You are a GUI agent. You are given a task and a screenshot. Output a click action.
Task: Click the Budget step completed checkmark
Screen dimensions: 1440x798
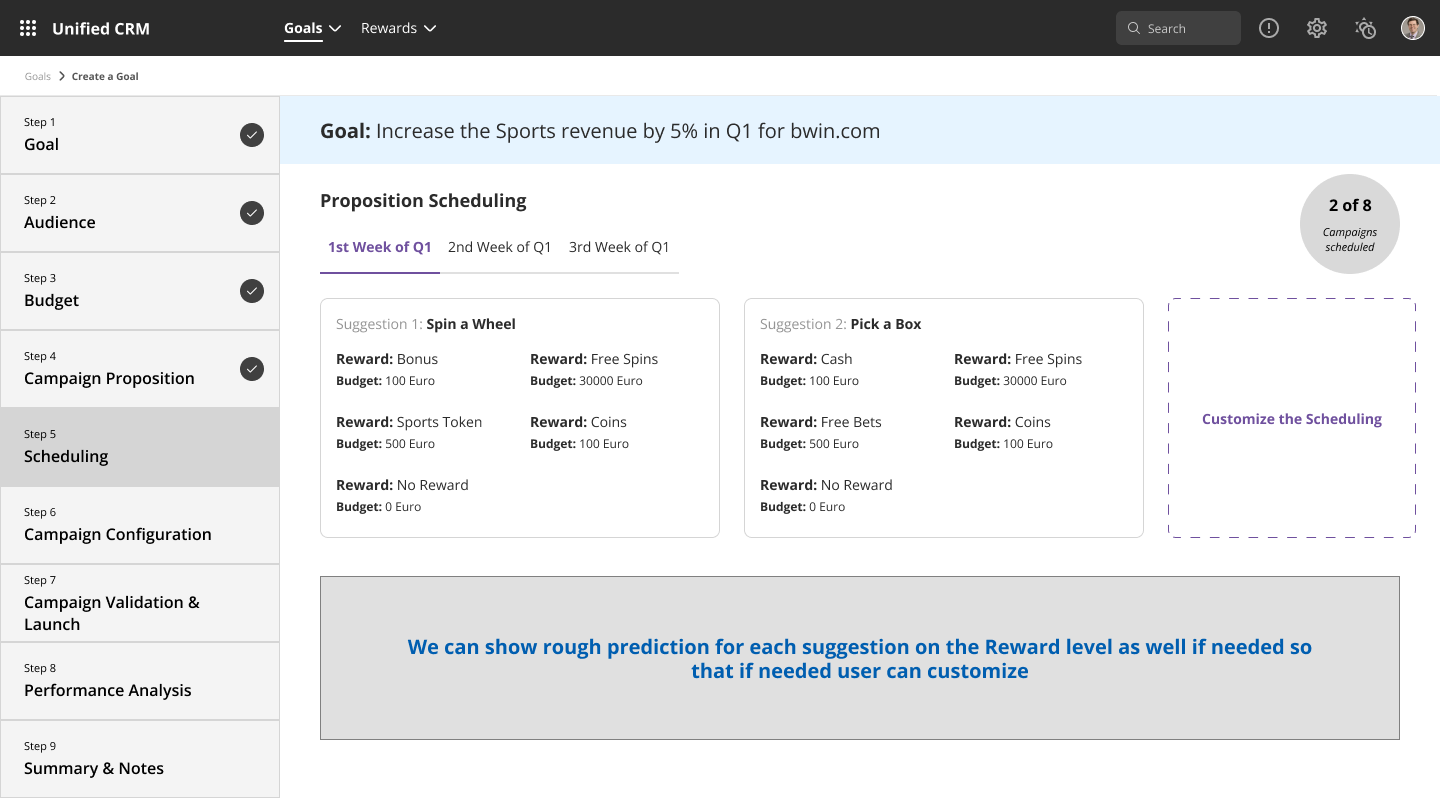click(x=252, y=291)
